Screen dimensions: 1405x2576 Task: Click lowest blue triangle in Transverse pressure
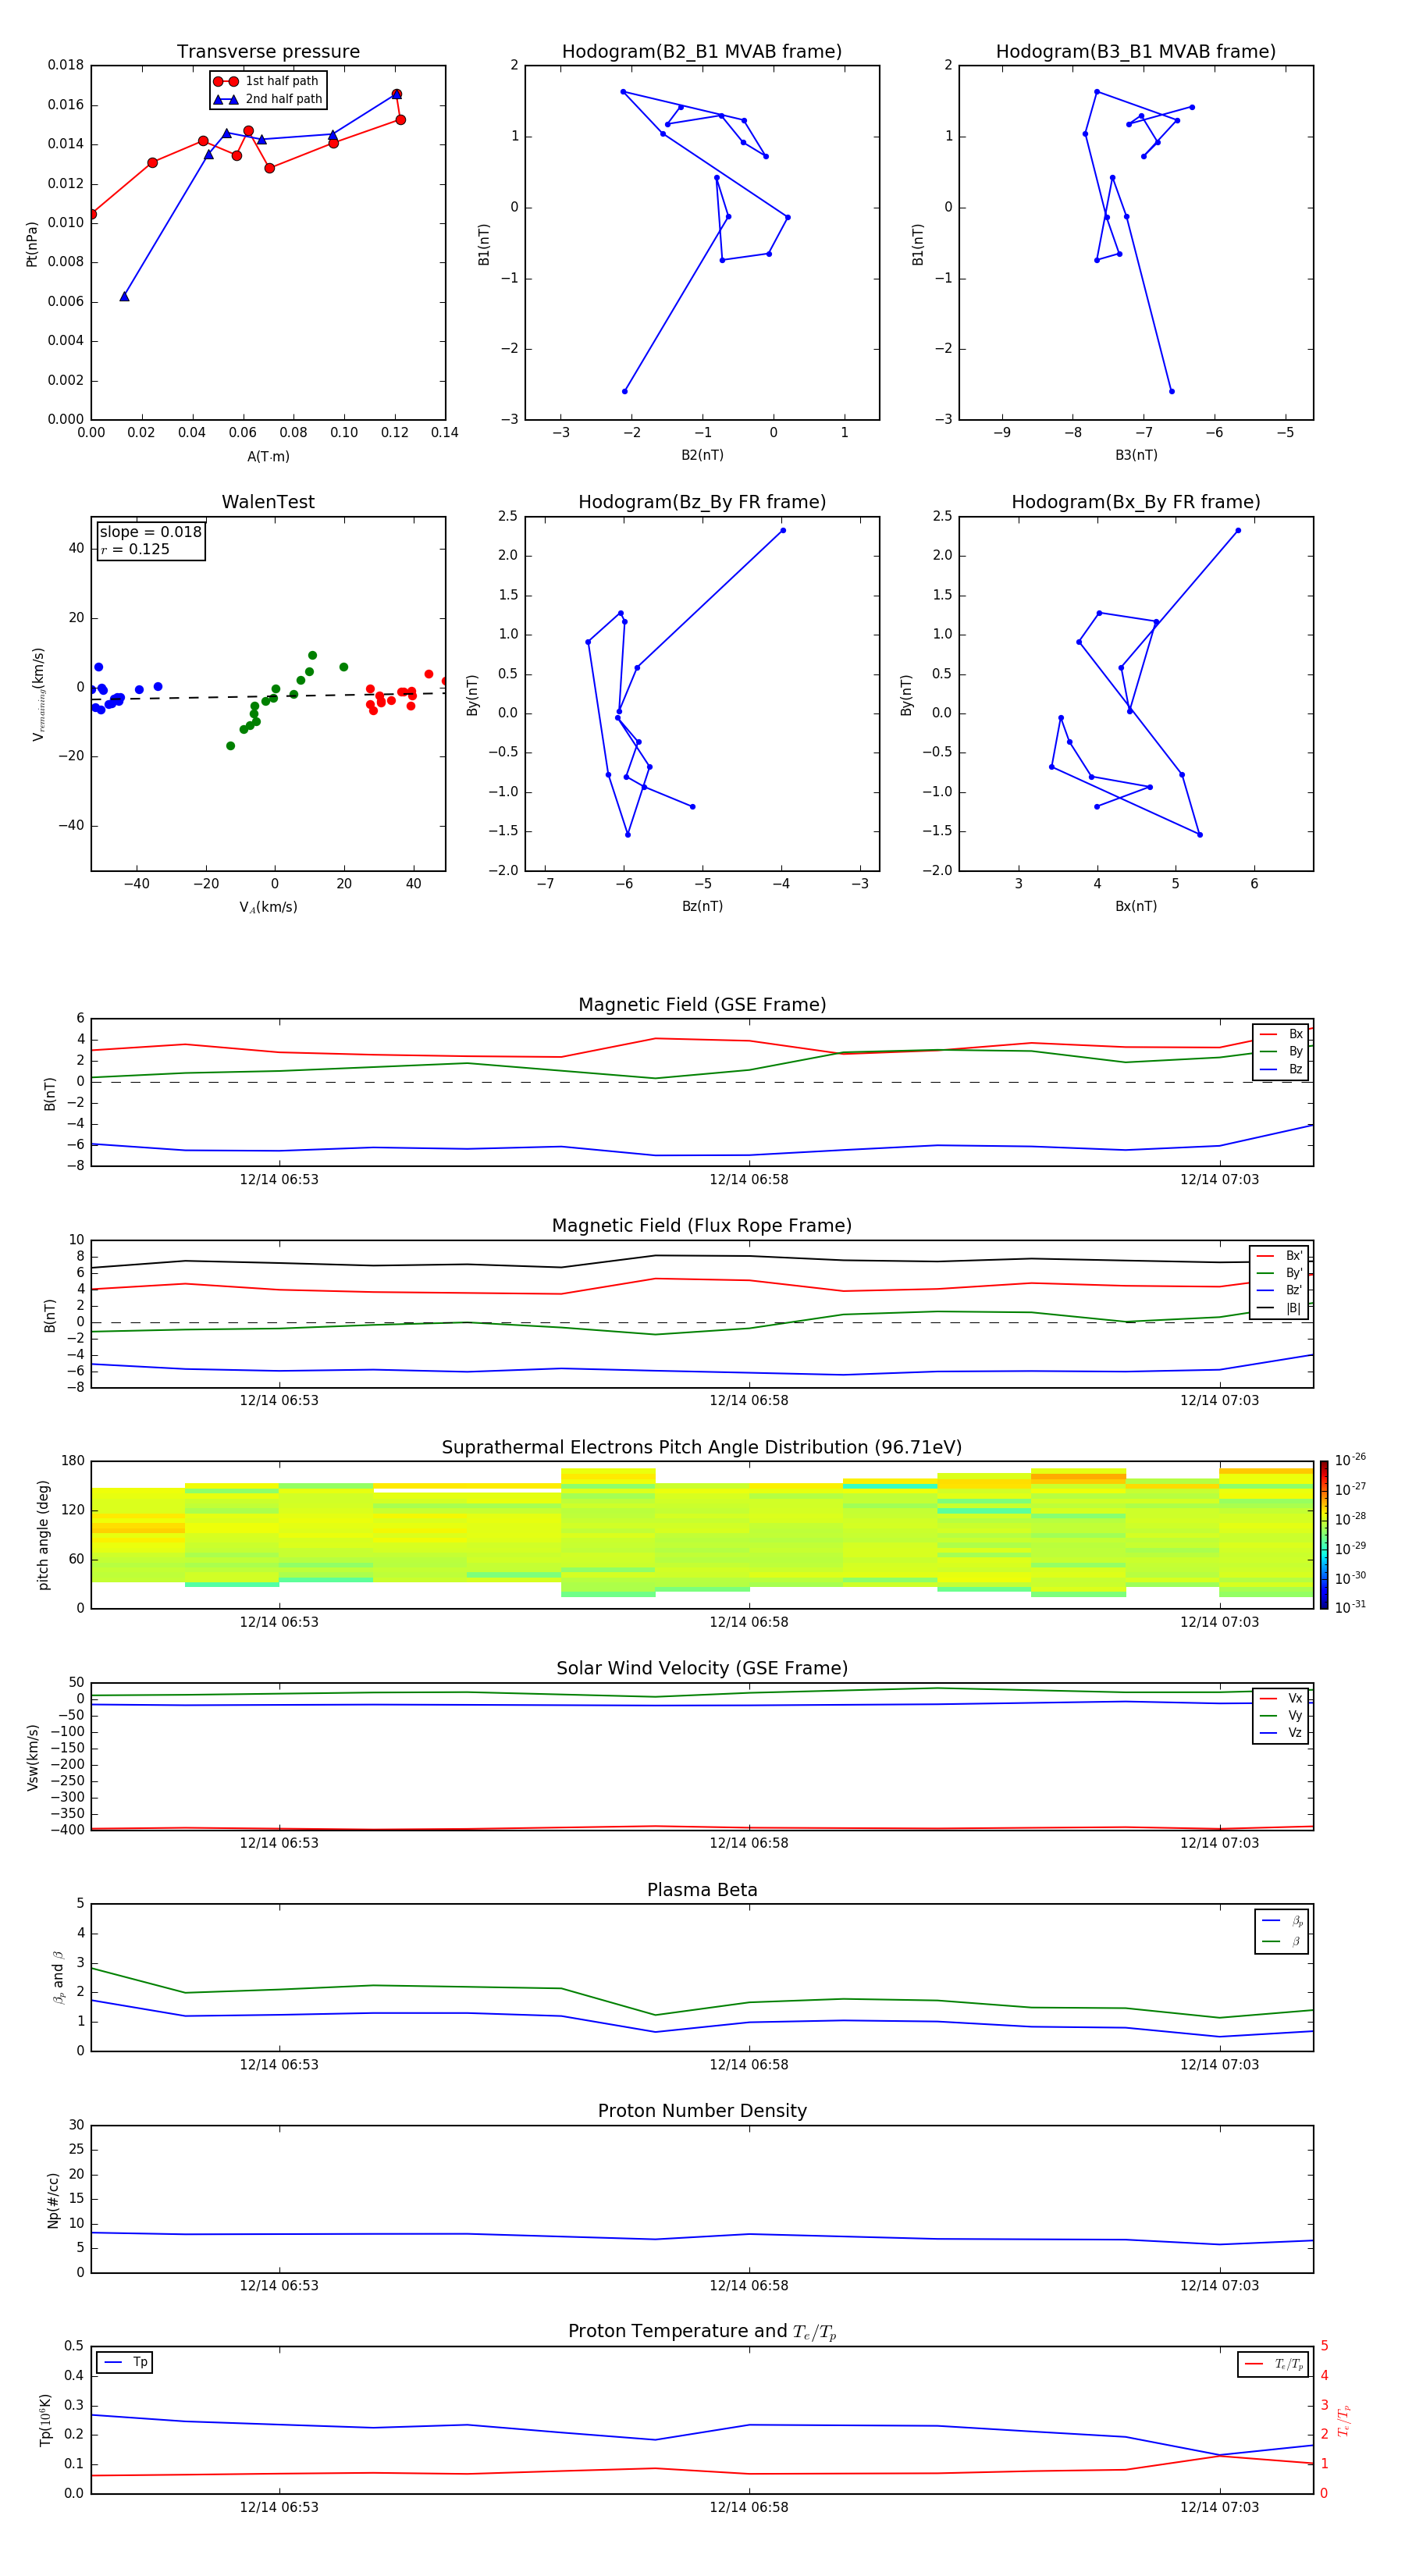124,296
